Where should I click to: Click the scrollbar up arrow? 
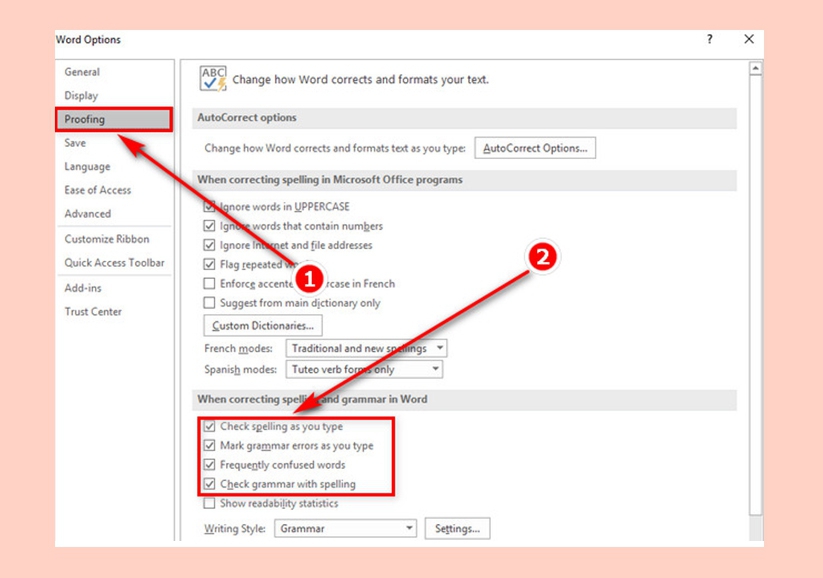point(755,68)
